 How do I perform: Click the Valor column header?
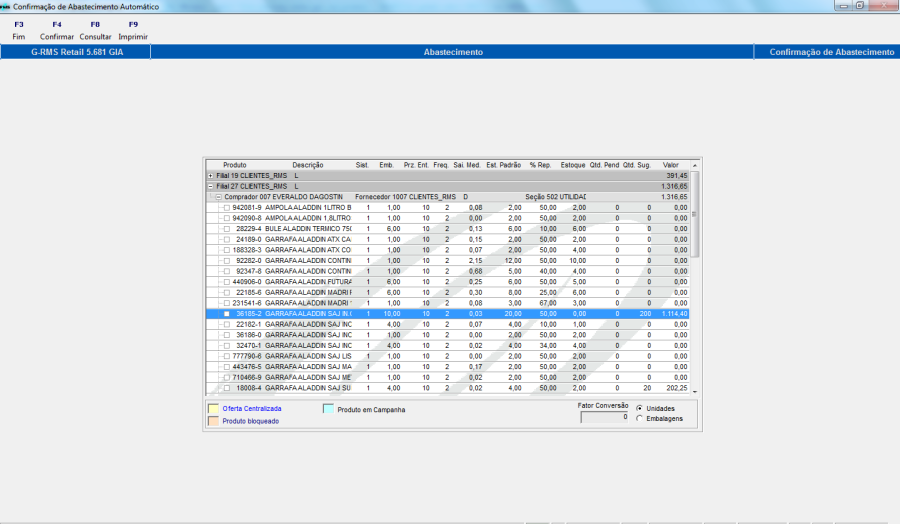(670, 165)
